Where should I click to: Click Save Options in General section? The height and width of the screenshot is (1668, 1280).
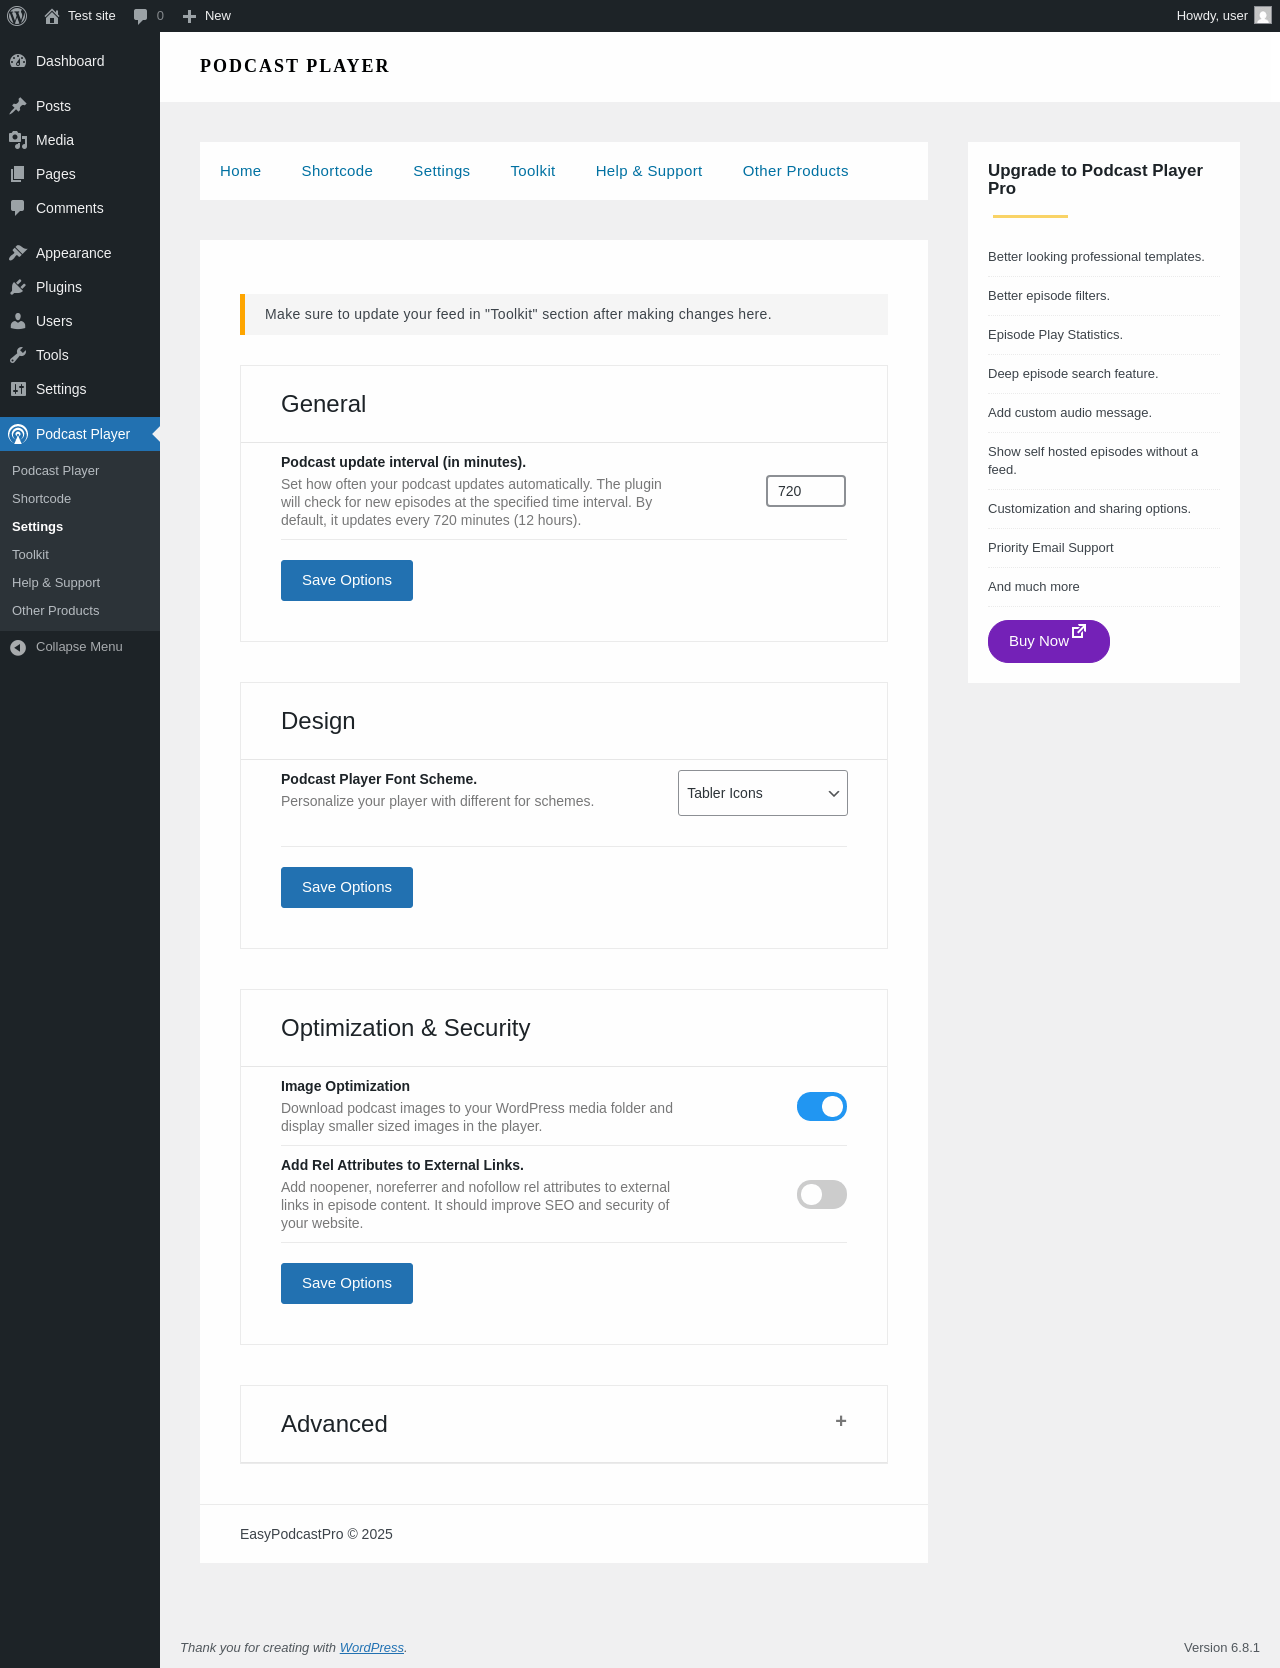pyautogui.click(x=346, y=581)
